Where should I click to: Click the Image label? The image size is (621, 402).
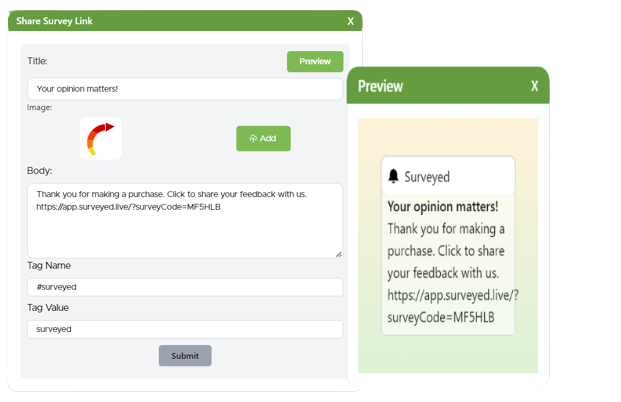coord(39,108)
